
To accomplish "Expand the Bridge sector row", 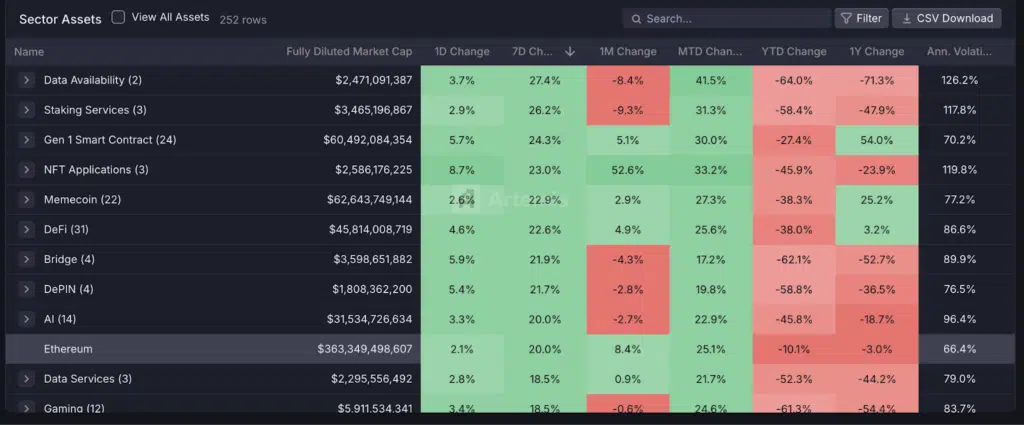I will pos(26,260).
